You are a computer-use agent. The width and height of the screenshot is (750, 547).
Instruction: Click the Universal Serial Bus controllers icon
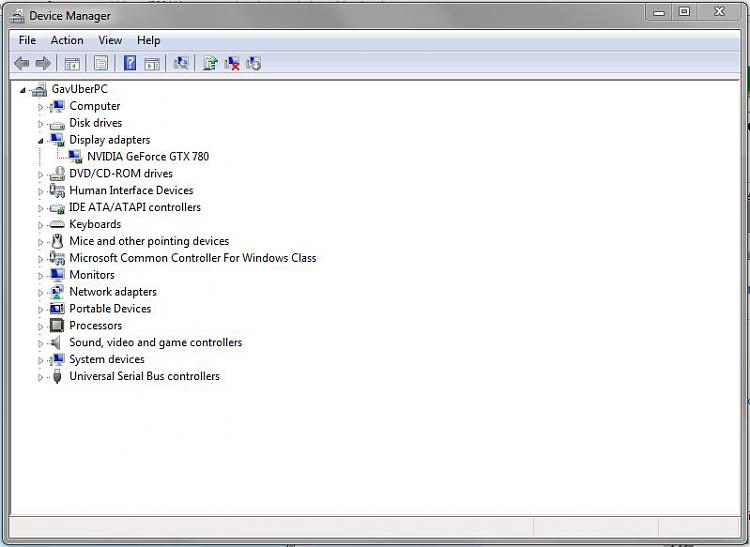pos(57,376)
